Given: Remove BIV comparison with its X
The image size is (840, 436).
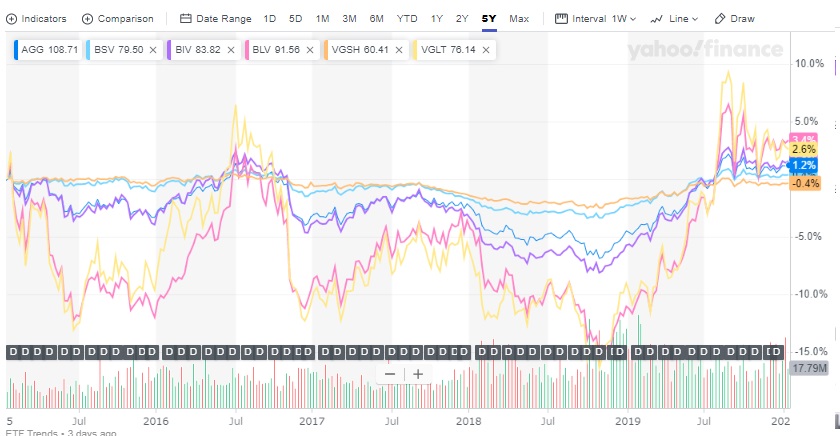Looking at the screenshot, I should 231,50.
